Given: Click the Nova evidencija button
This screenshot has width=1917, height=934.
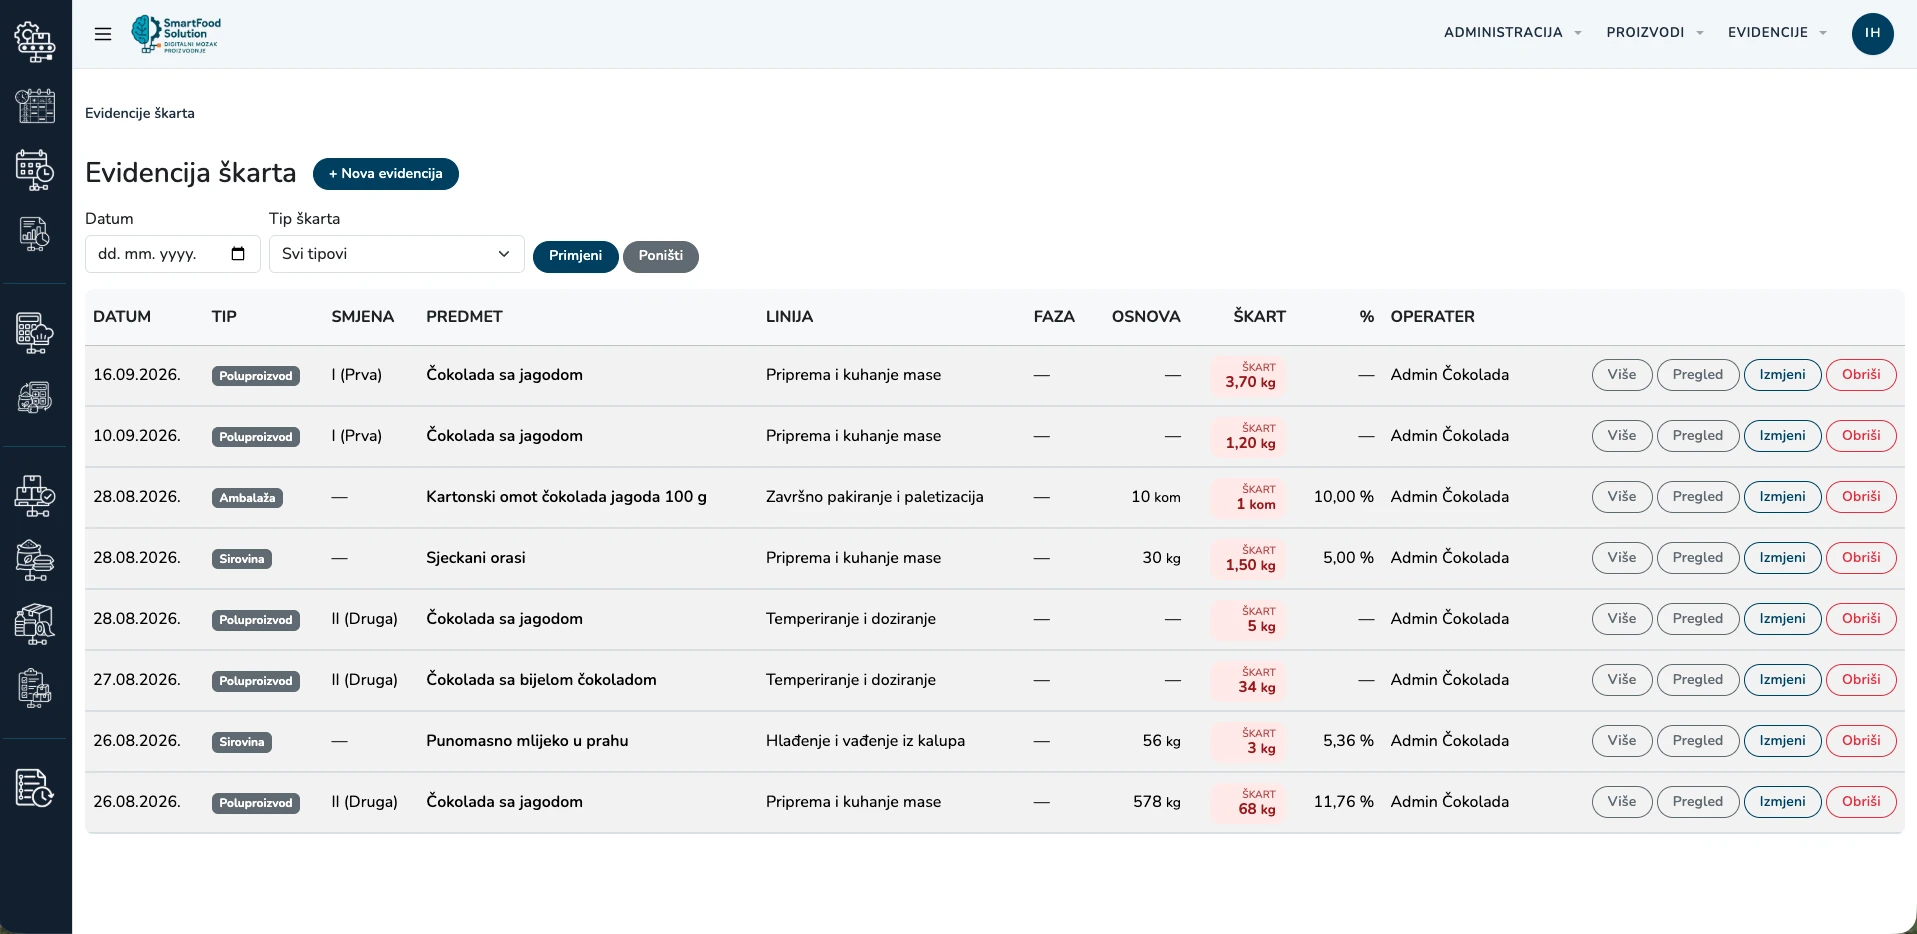Looking at the screenshot, I should pos(386,174).
